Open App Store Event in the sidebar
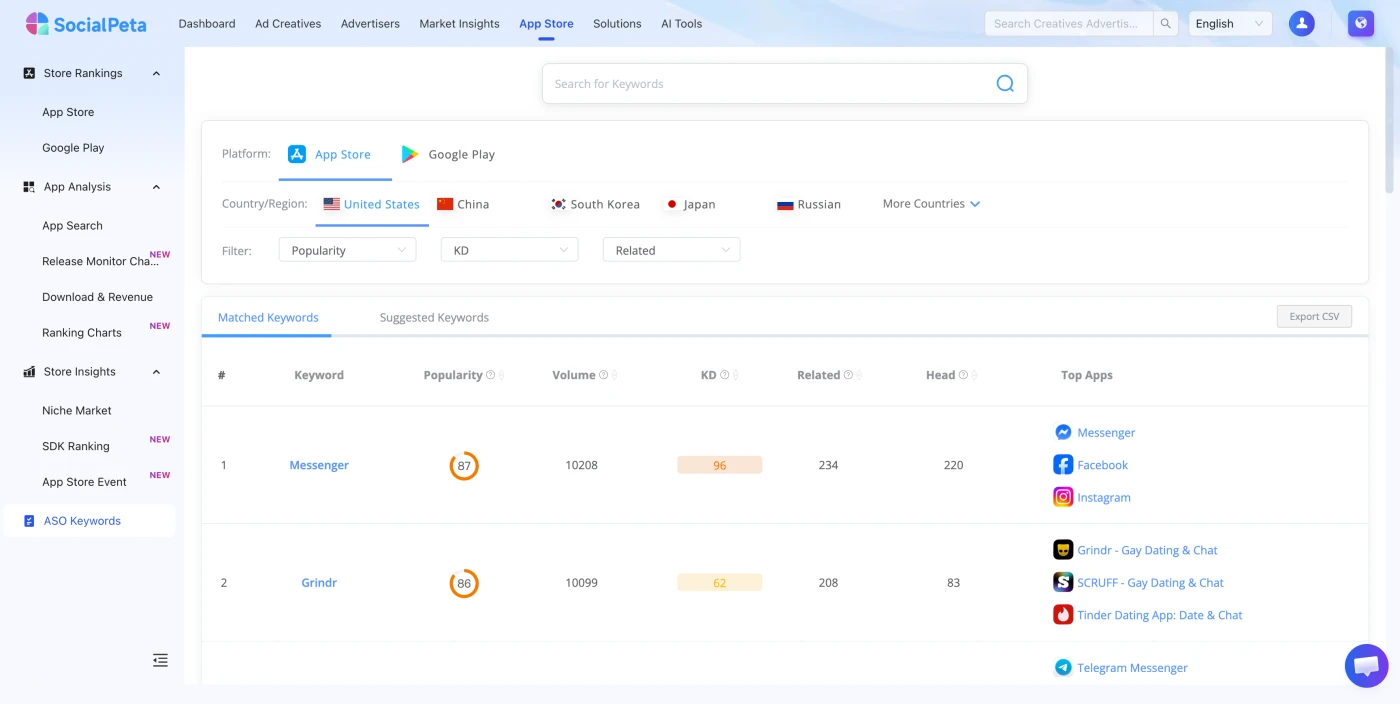The height and width of the screenshot is (704, 1400). click(84, 482)
